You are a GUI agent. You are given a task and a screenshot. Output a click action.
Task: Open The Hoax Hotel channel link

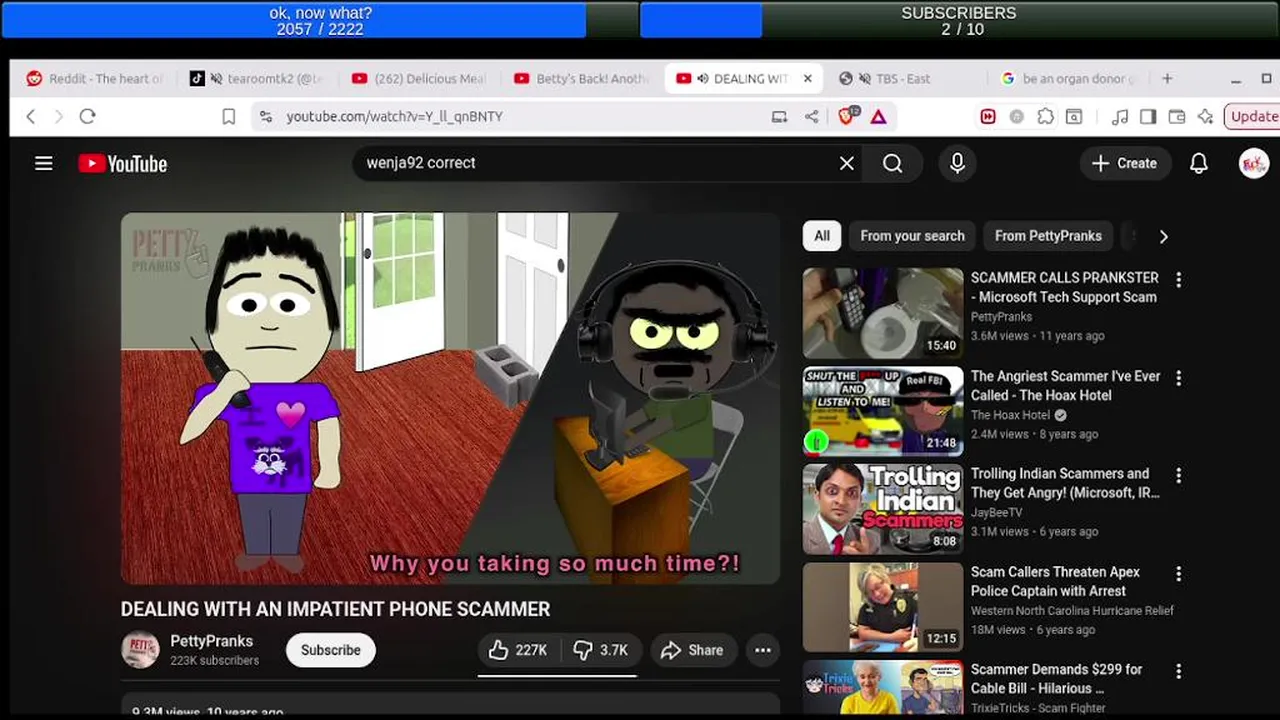click(x=1010, y=415)
